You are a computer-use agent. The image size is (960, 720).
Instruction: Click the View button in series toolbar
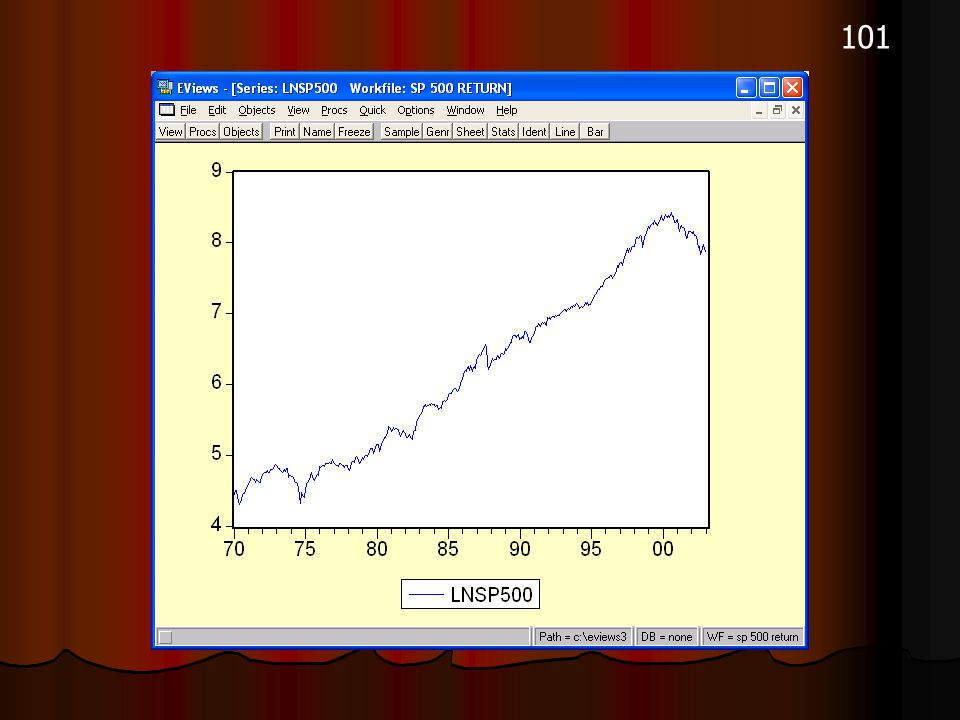point(170,132)
